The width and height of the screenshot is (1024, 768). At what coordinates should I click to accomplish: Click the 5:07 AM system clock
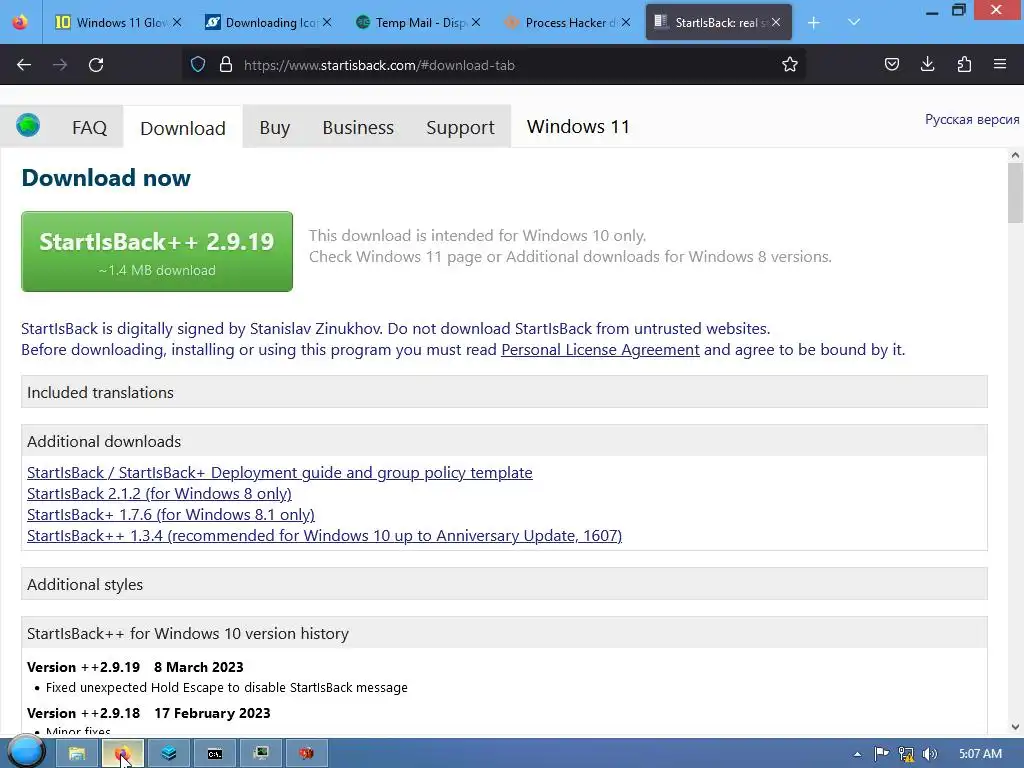tap(980, 754)
